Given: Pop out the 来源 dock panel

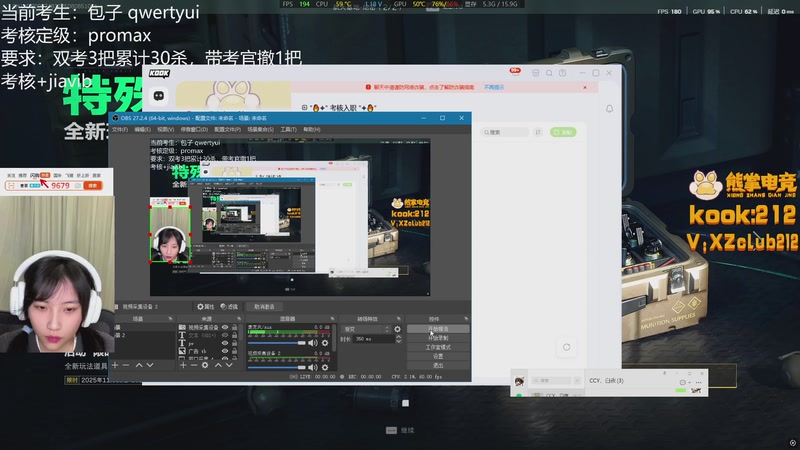Looking at the screenshot, I should pos(239,319).
